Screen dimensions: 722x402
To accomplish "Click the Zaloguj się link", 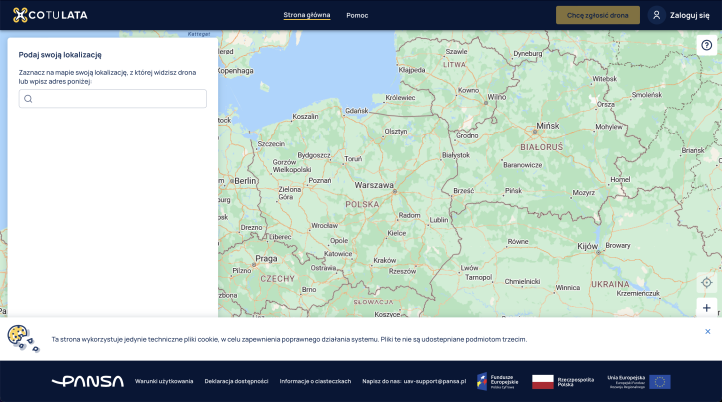I will (x=689, y=15).
